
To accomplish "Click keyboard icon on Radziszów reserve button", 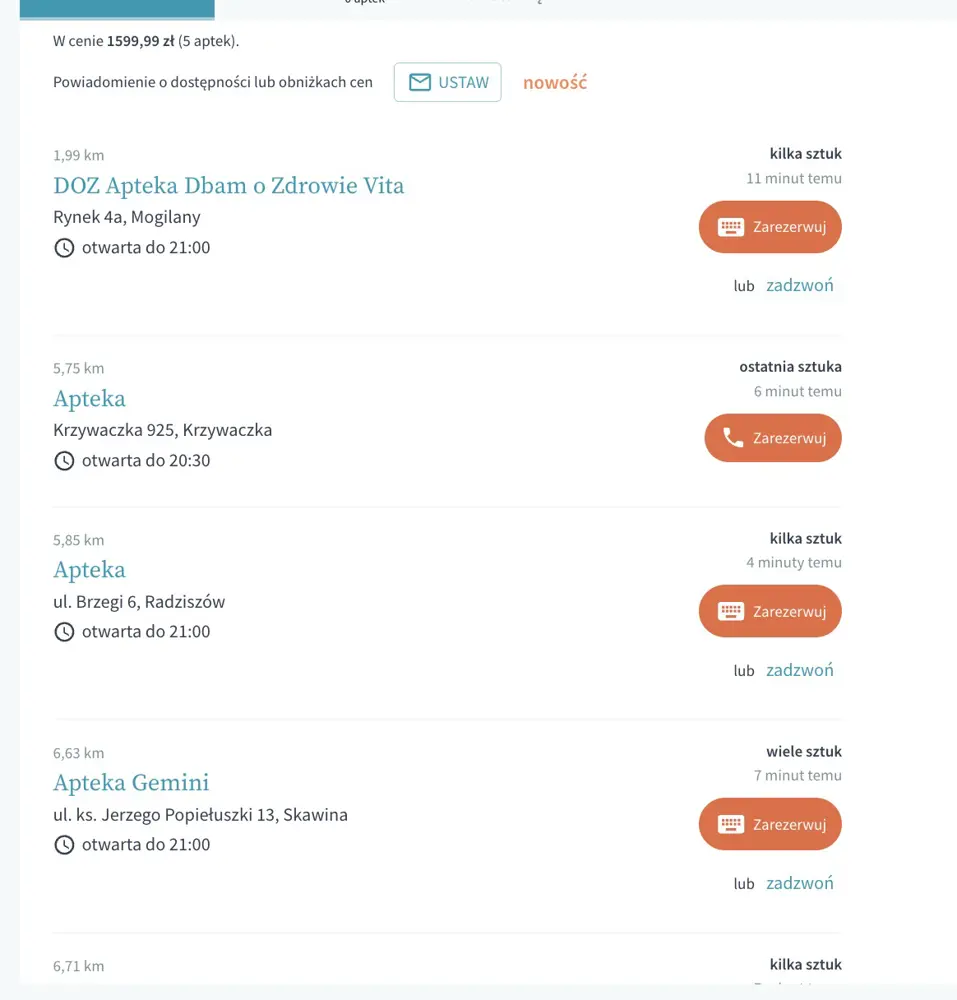I will click(x=731, y=612).
